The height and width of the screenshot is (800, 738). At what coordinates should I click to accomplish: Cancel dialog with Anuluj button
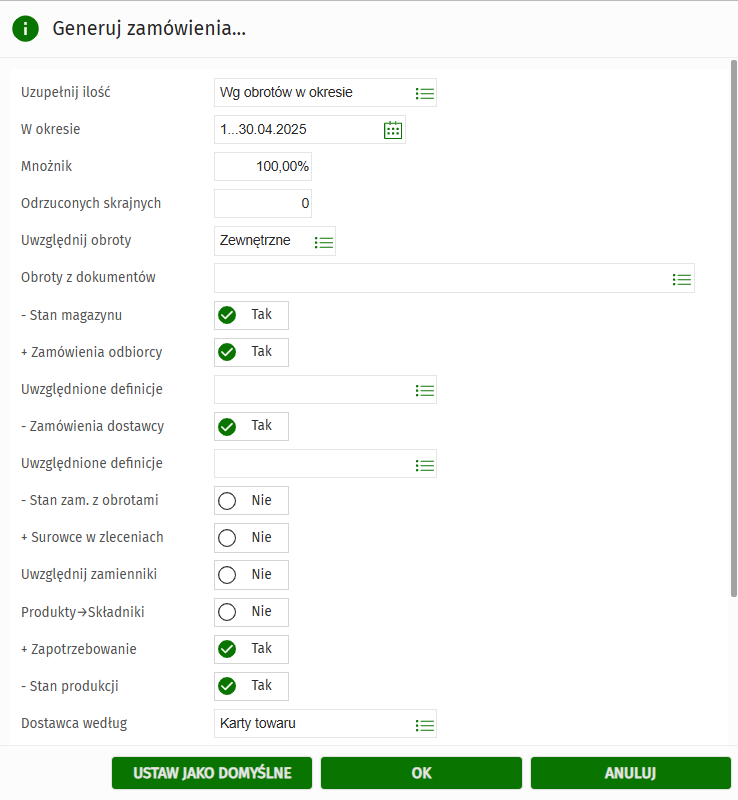(630, 773)
